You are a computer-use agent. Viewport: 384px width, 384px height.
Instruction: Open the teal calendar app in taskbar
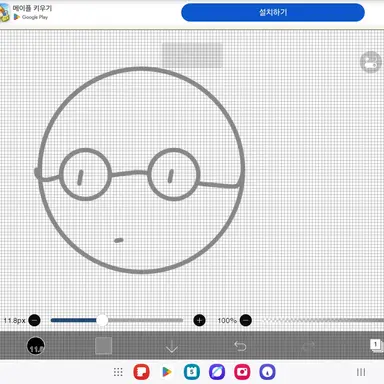(192, 372)
